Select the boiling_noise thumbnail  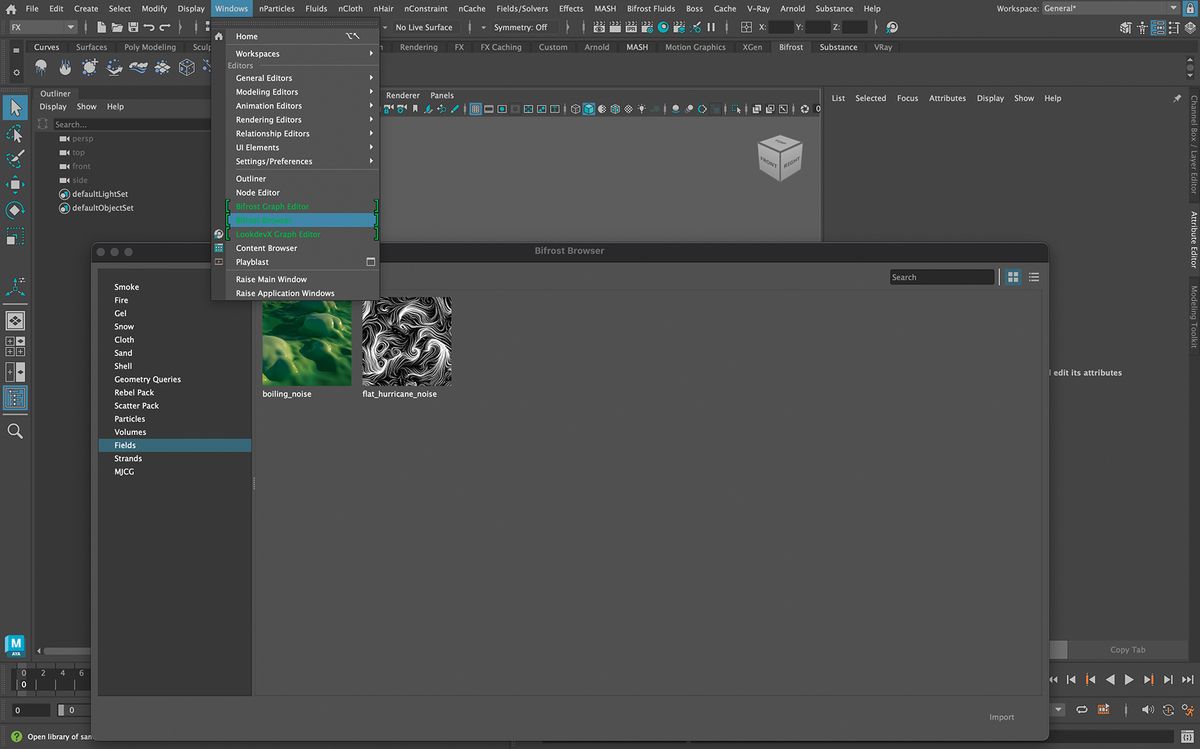tap(307, 341)
